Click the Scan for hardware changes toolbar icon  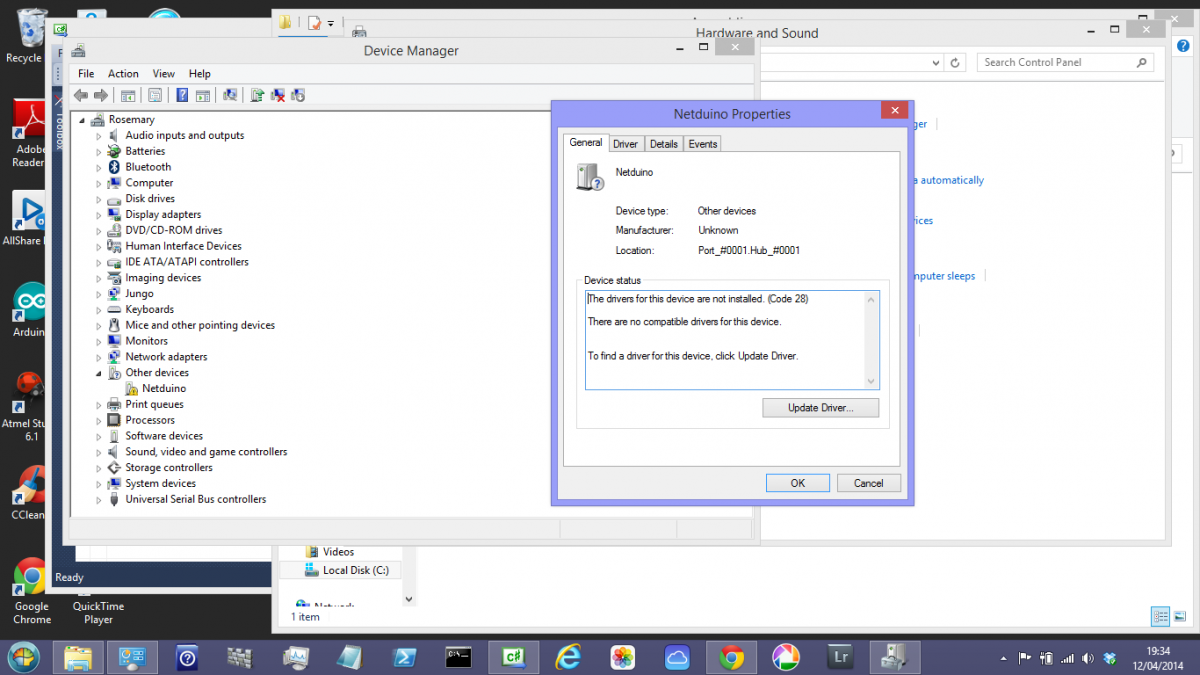tap(230, 95)
